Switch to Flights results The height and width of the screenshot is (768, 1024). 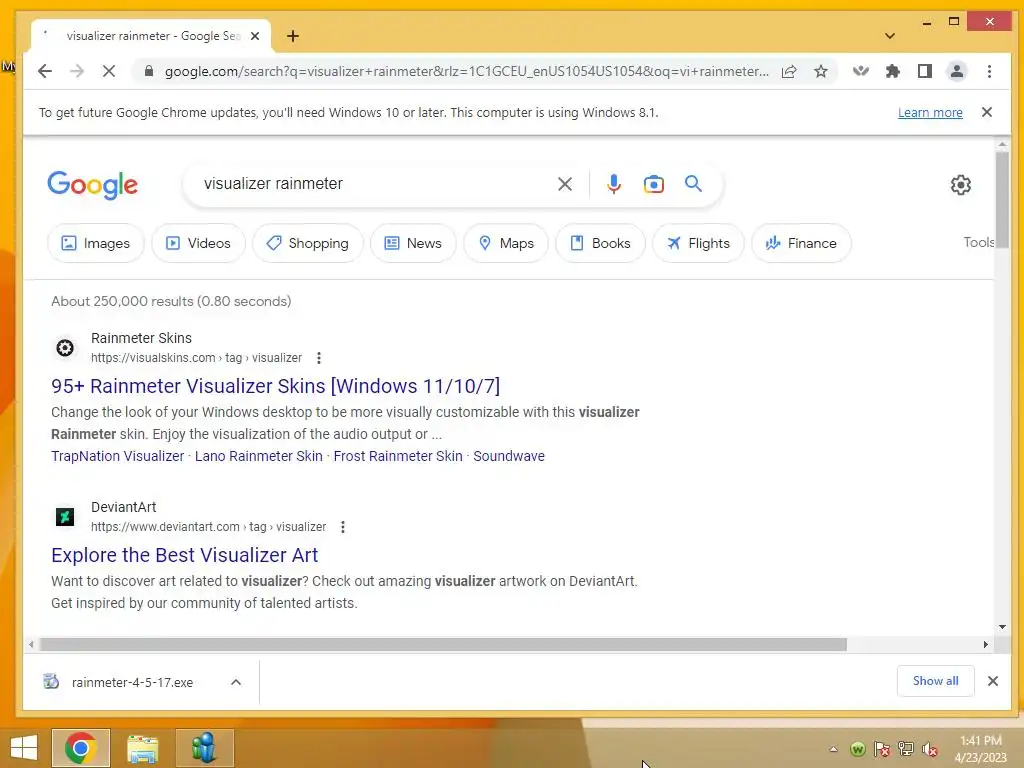698,243
